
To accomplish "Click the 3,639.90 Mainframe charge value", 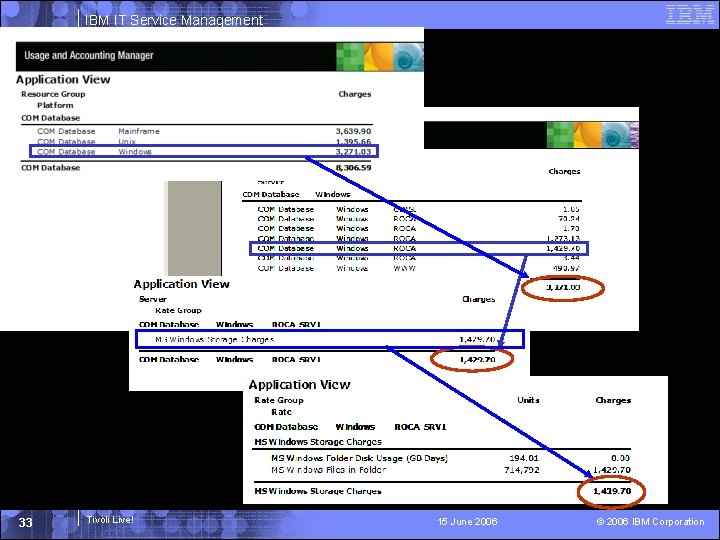I will (x=353, y=131).
